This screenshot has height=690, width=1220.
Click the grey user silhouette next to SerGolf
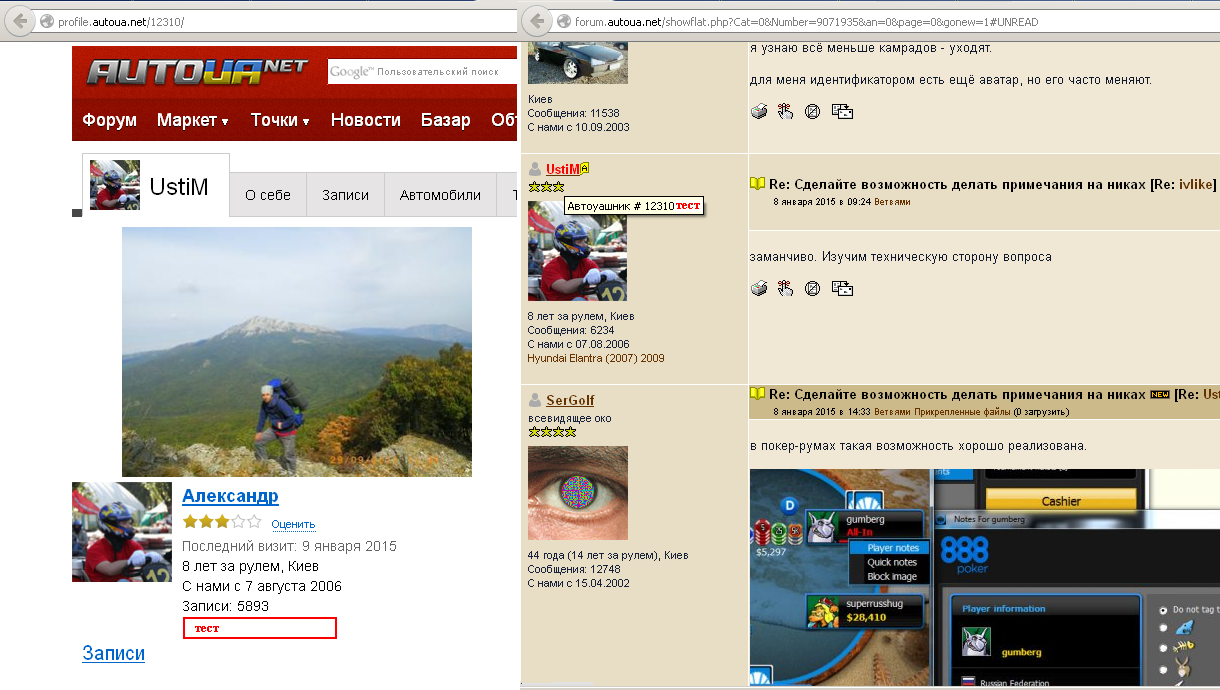pos(534,400)
